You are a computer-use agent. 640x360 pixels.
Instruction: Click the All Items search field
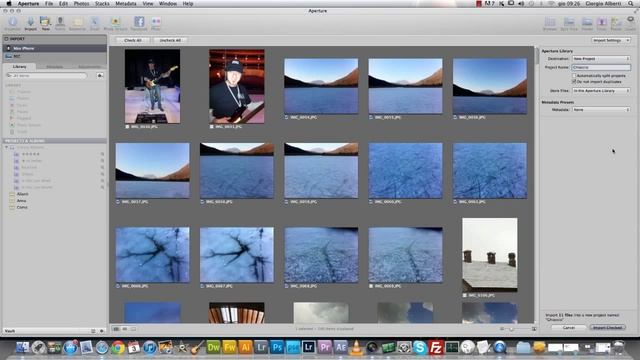47,76
